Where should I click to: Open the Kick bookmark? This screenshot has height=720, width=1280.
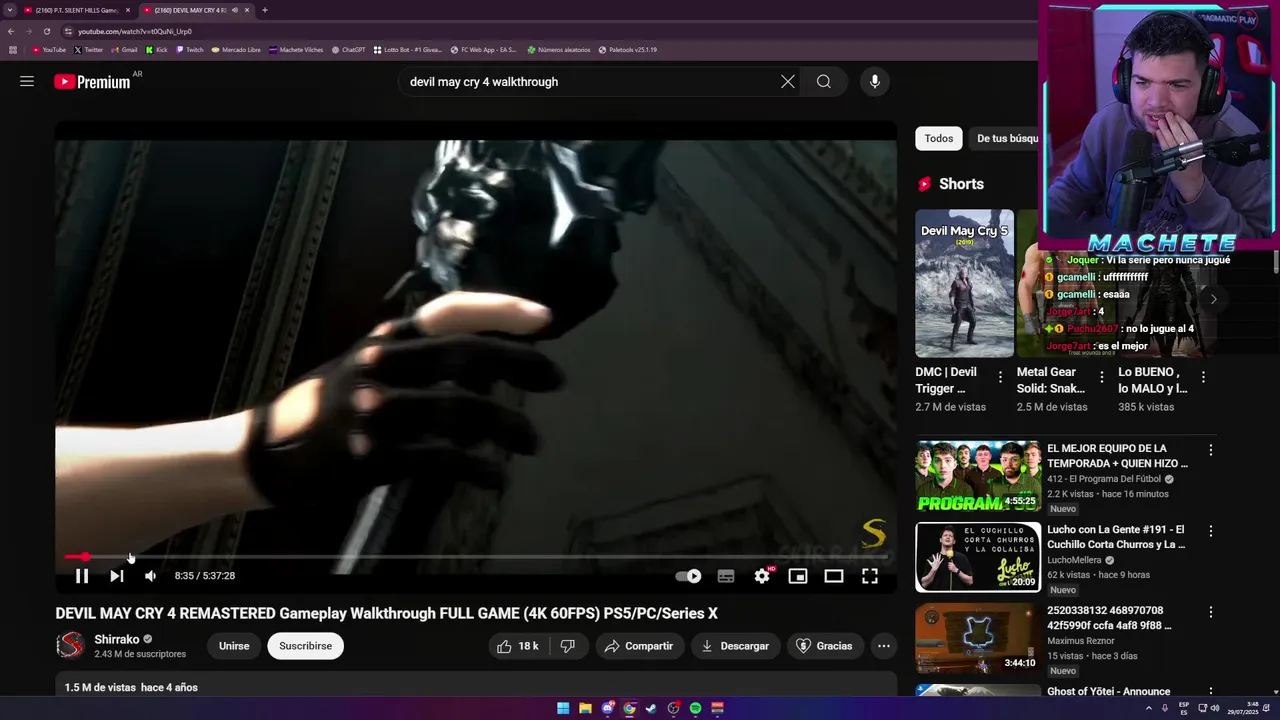[x=157, y=49]
